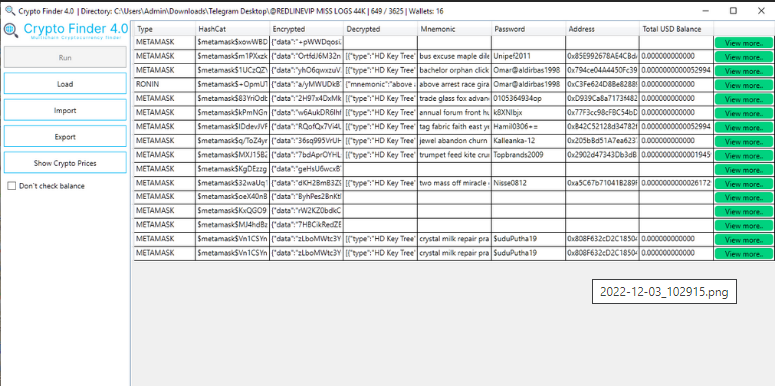
Task: Select the RONIN cell in the Type column
Action: (165, 85)
